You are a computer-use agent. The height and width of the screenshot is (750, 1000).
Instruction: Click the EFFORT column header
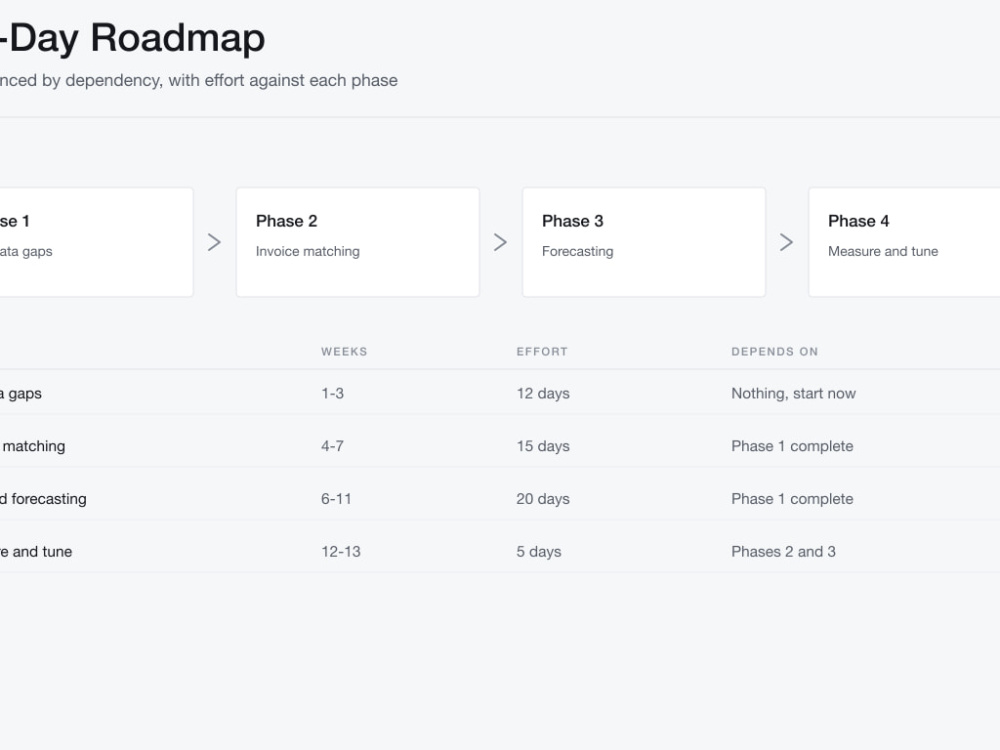click(542, 351)
